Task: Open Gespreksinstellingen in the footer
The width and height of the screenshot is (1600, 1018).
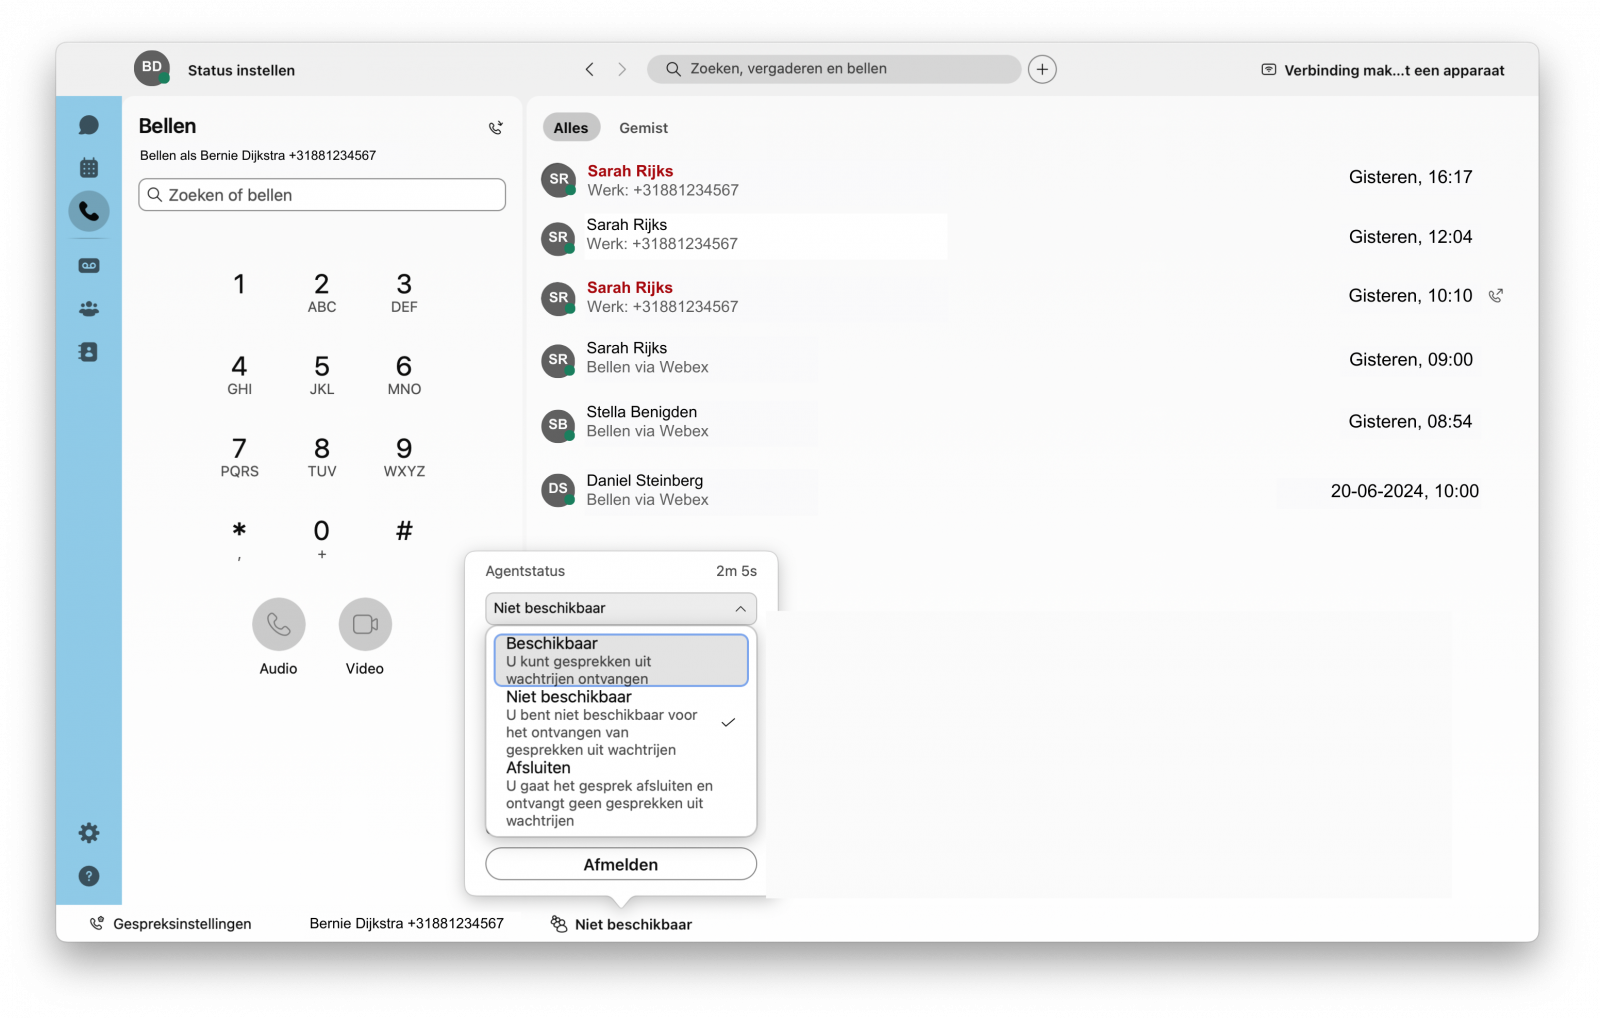Action: tap(182, 924)
